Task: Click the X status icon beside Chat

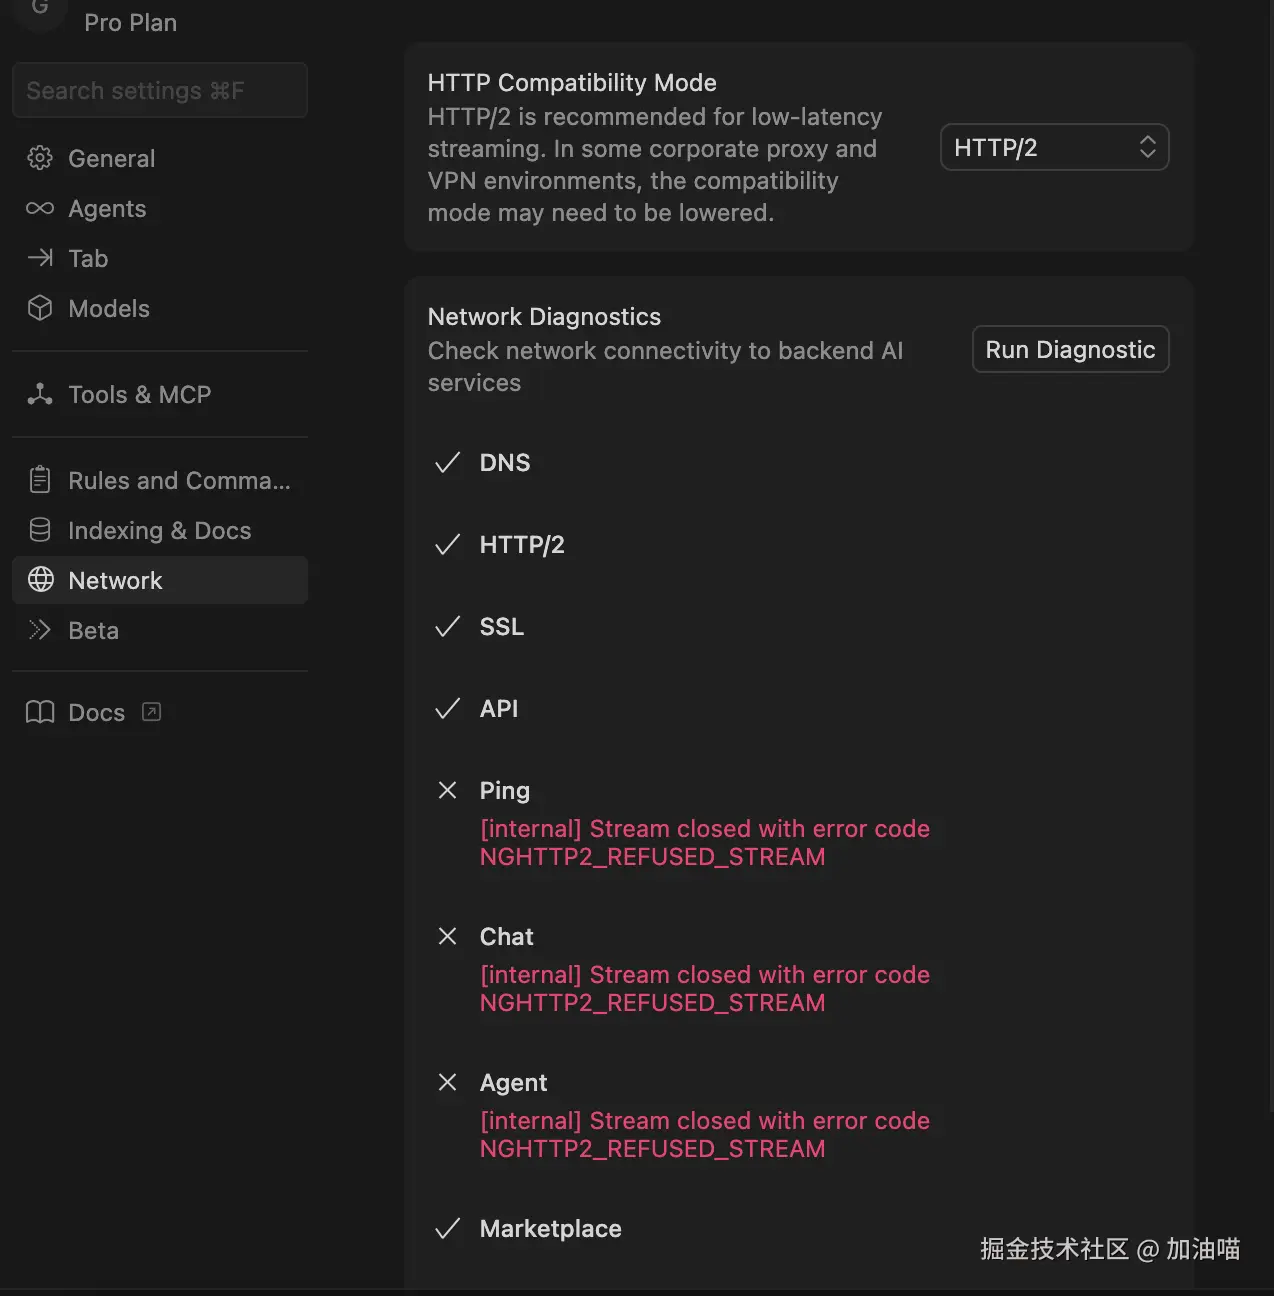Action: 447,936
